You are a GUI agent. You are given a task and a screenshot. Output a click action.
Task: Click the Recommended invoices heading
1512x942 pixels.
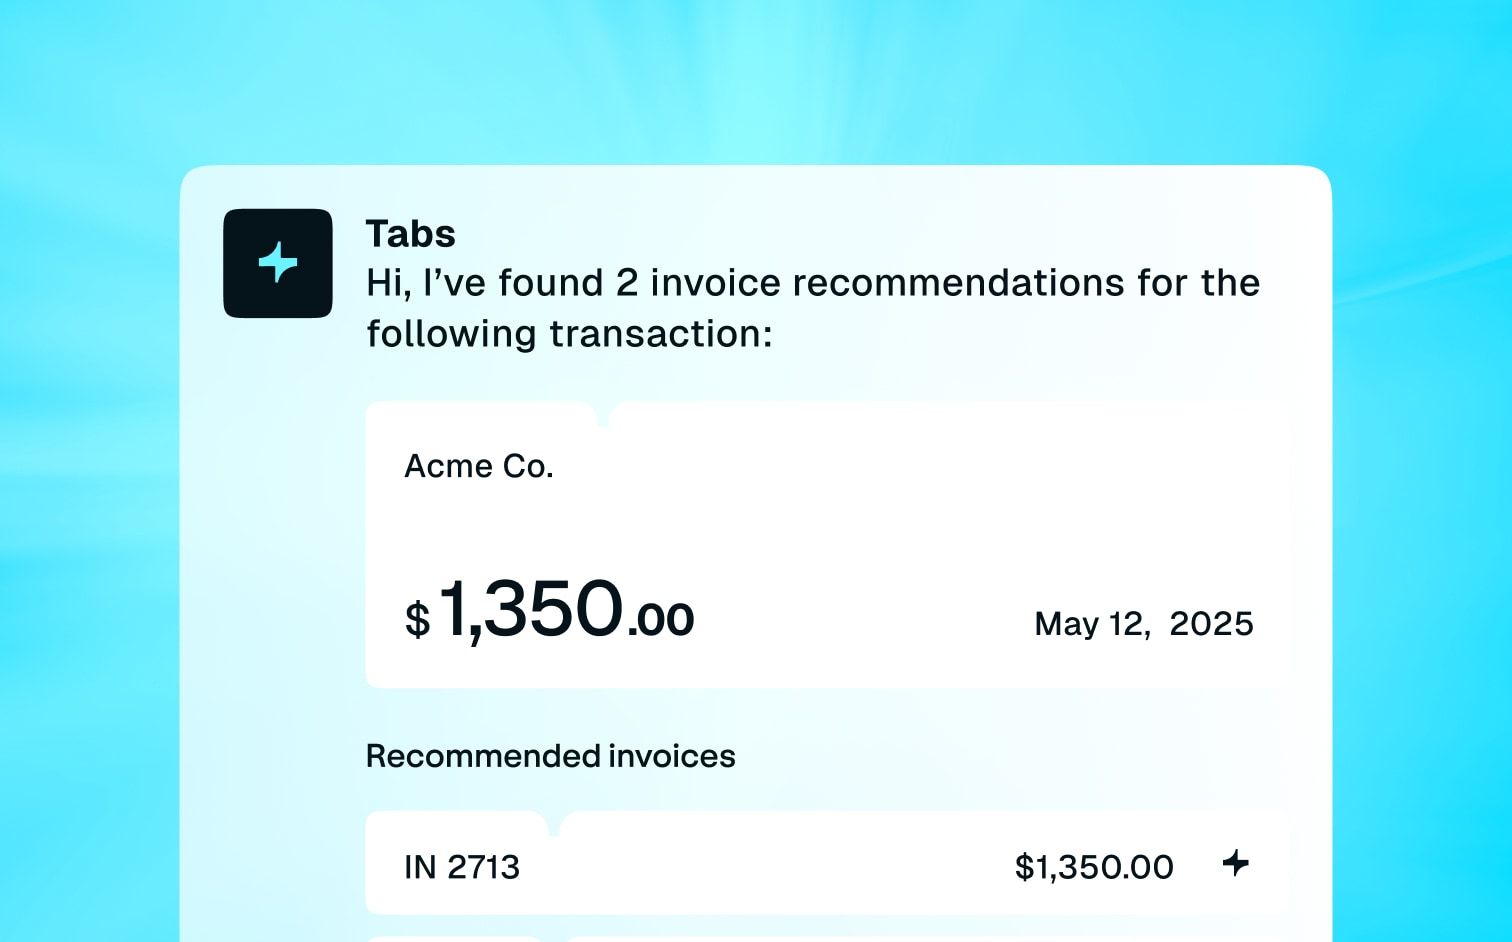pos(550,756)
